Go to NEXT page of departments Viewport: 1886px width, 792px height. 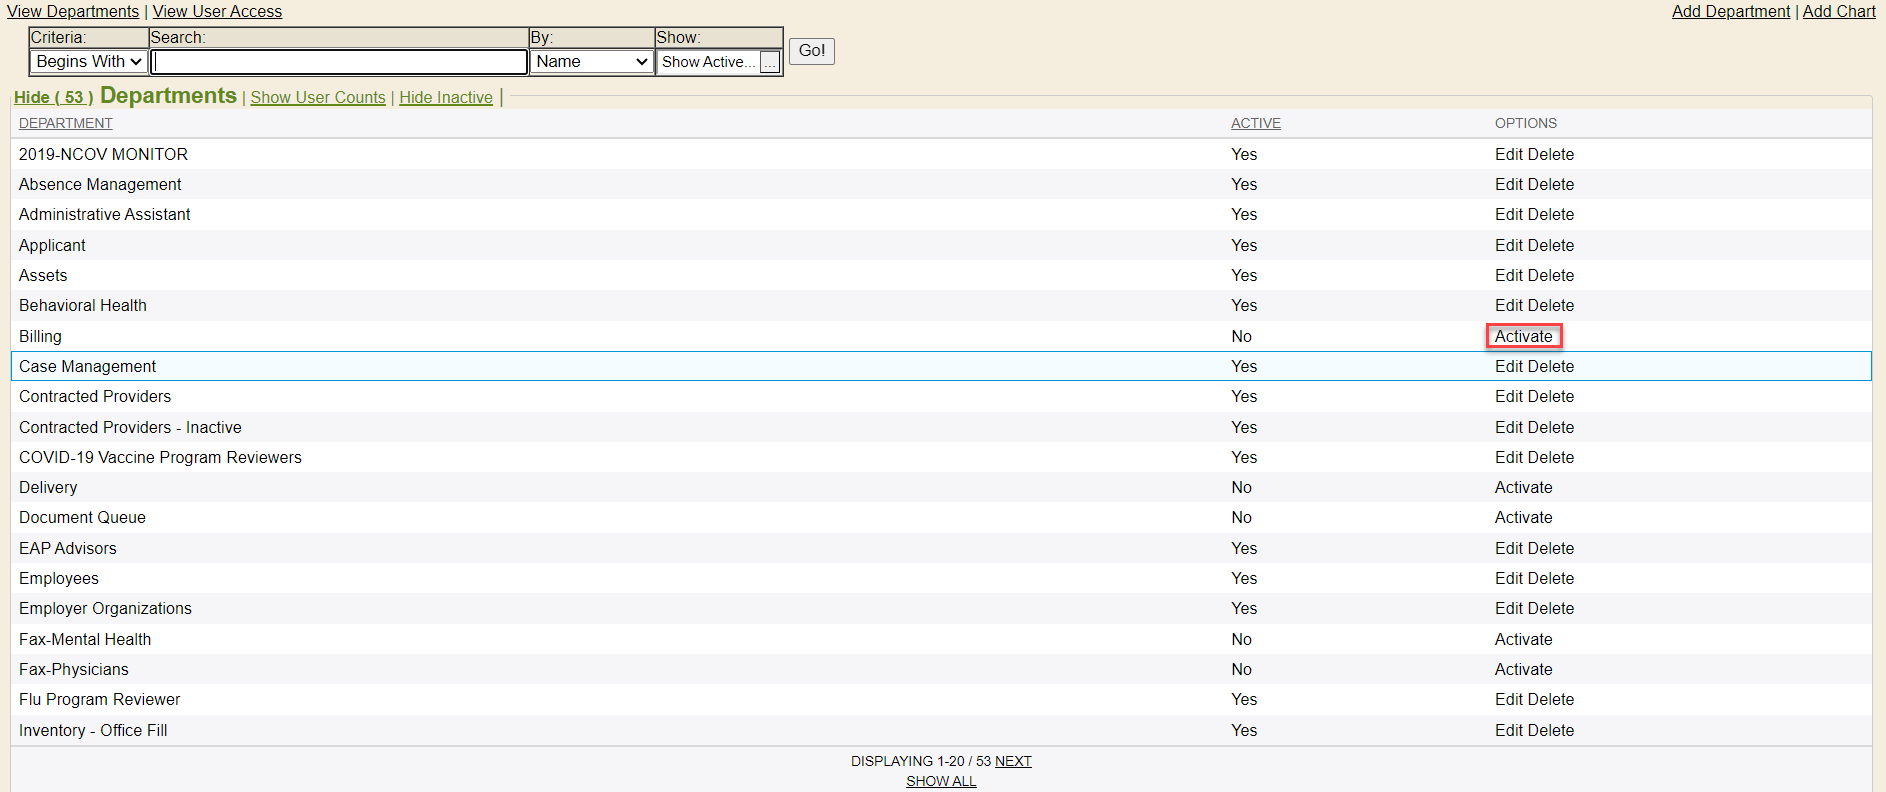tap(1013, 761)
